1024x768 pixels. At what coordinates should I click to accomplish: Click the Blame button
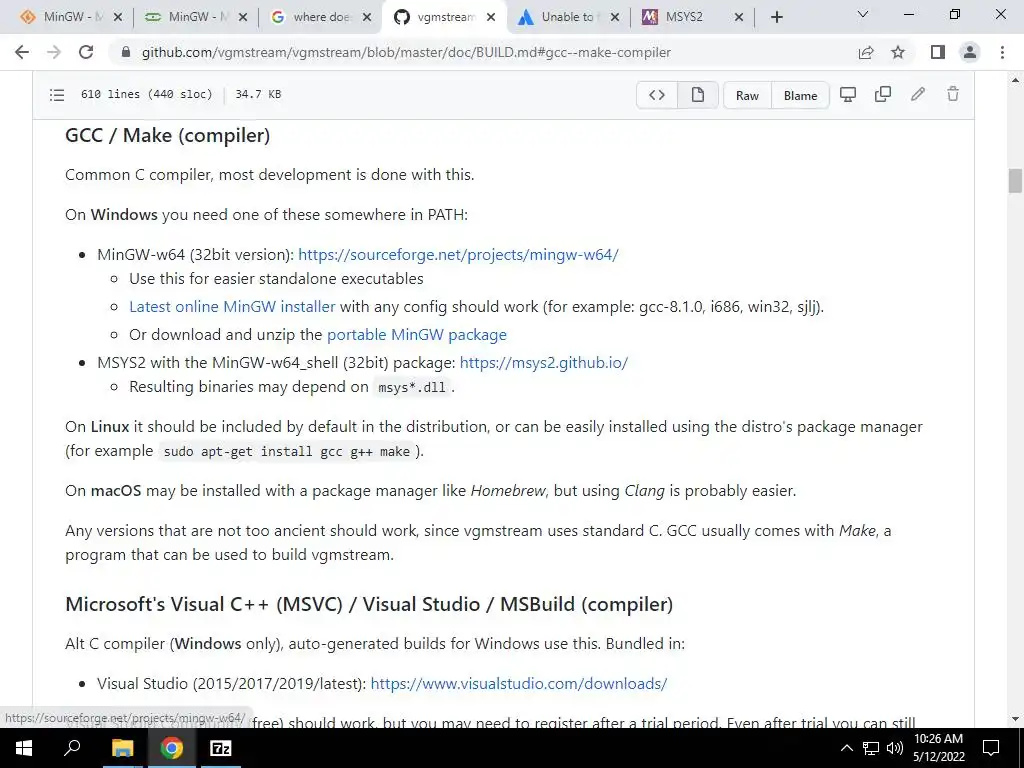tap(800, 95)
